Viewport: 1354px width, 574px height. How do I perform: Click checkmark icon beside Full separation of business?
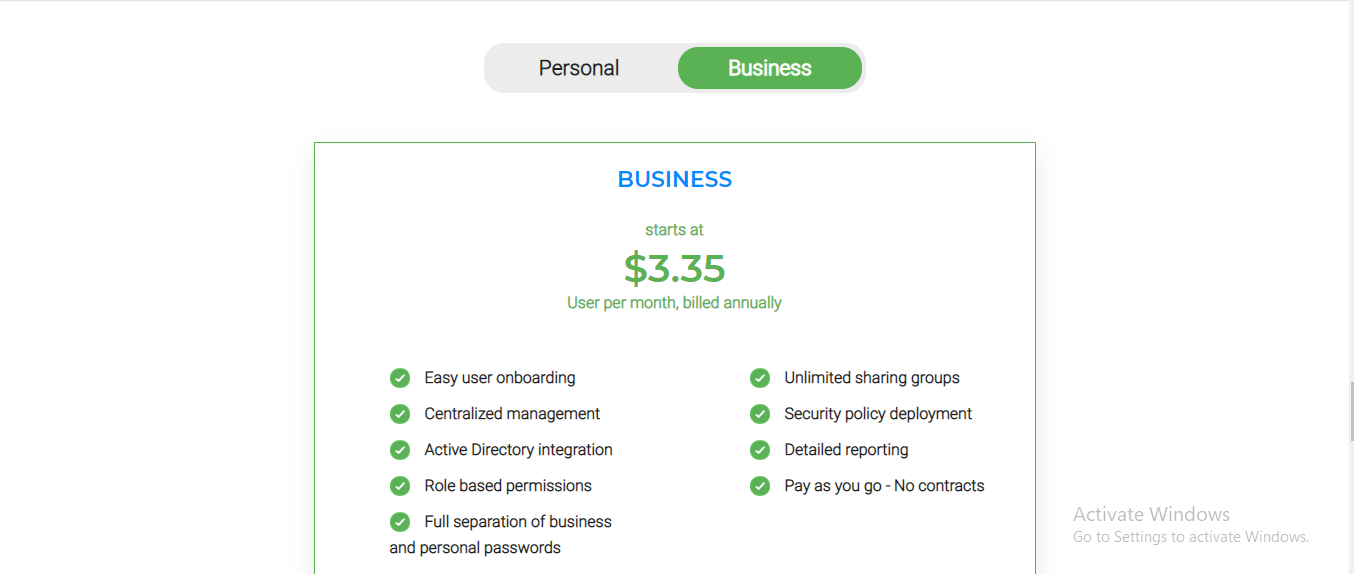(400, 522)
